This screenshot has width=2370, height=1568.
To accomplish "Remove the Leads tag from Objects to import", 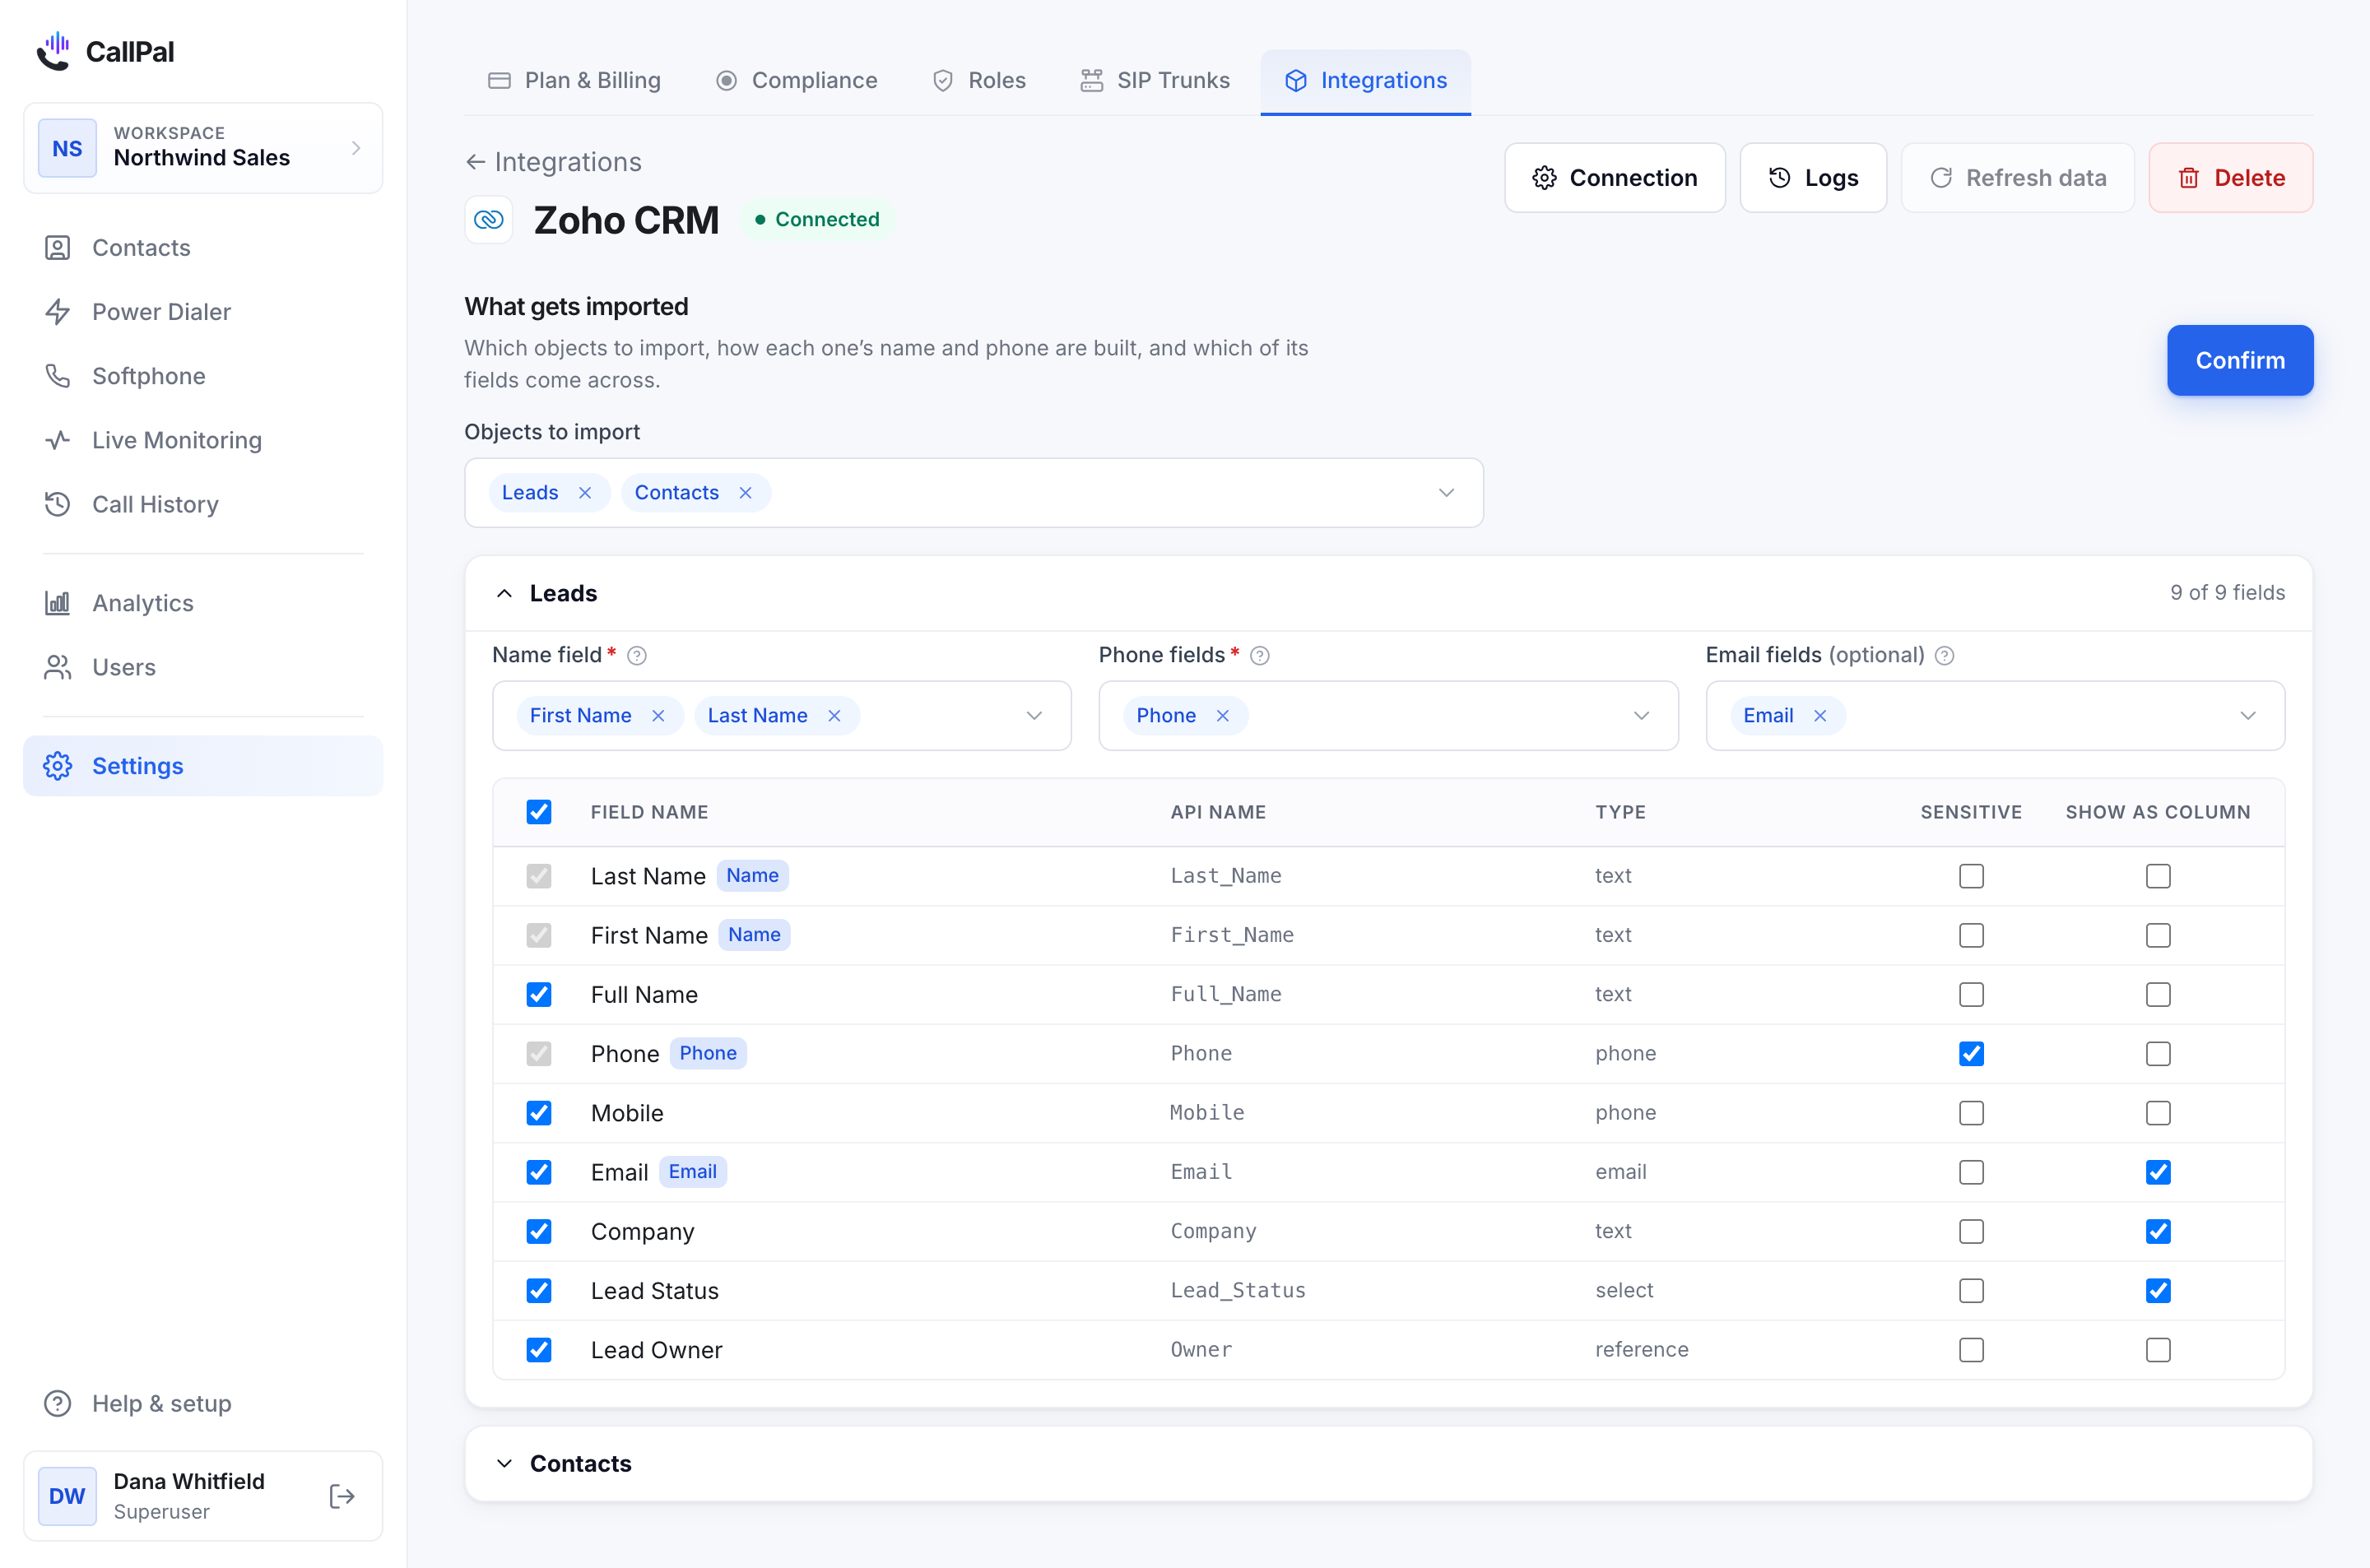I will click(x=585, y=493).
